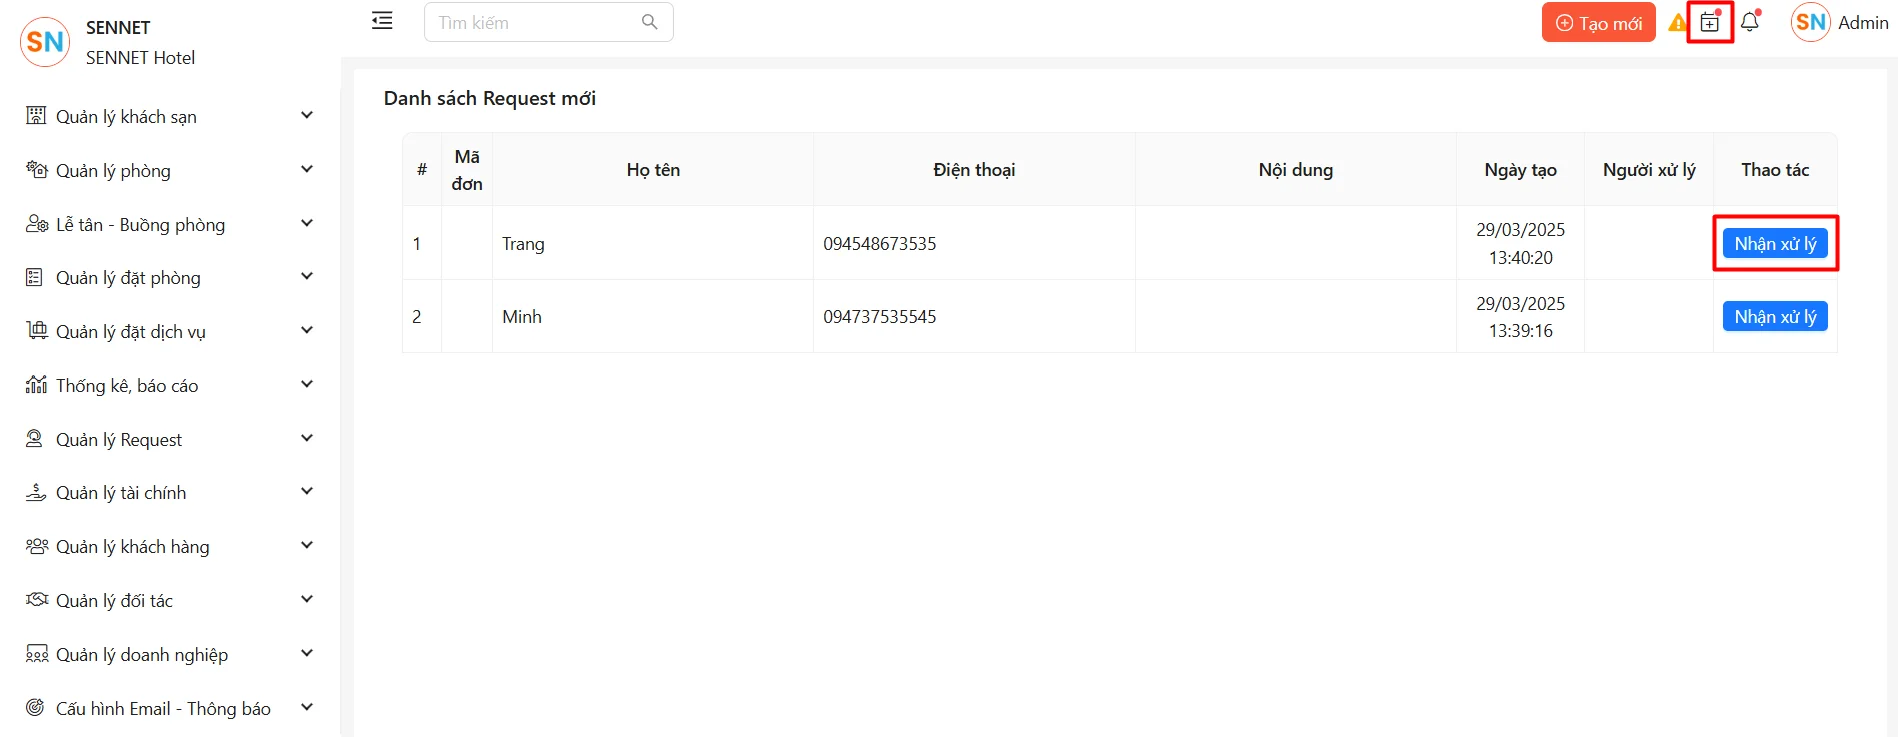Open the Lễ tân - Buồng phòng menu
The width and height of the screenshot is (1898, 737).
140,224
